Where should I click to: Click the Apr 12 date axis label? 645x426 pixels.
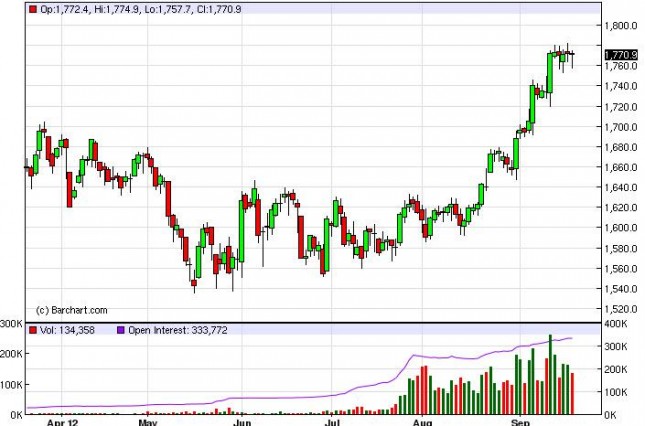click(x=62, y=422)
